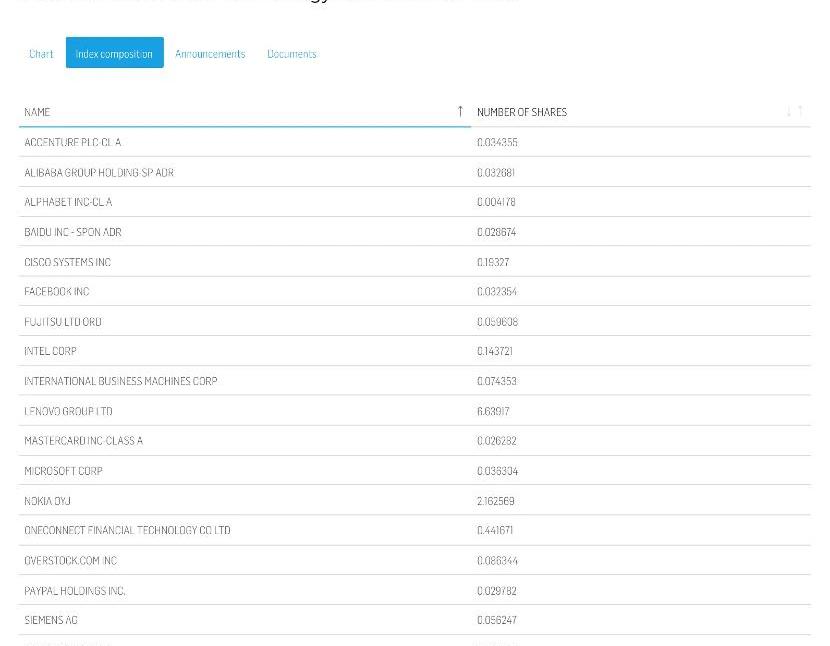Click Lenovo's share count 6.63917
The height and width of the screenshot is (646, 830).
tap(493, 411)
